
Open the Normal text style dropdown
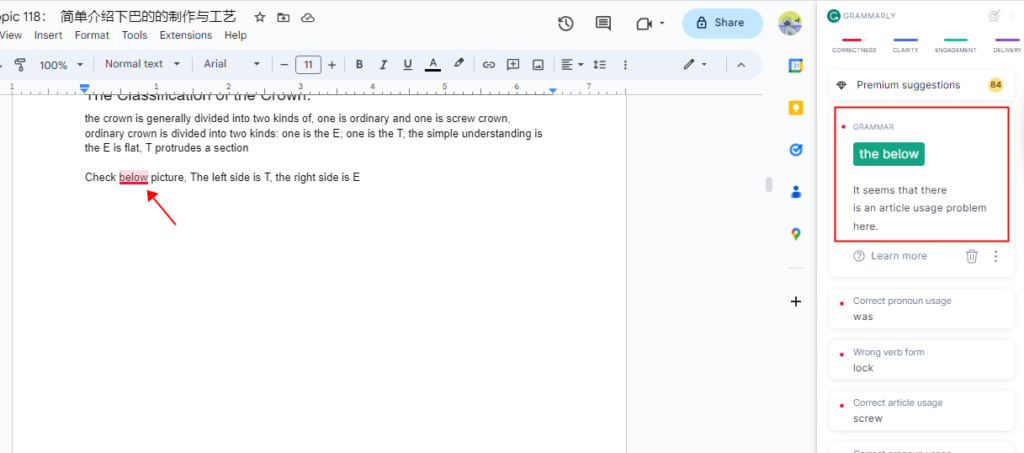pyautogui.click(x=142, y=64)
